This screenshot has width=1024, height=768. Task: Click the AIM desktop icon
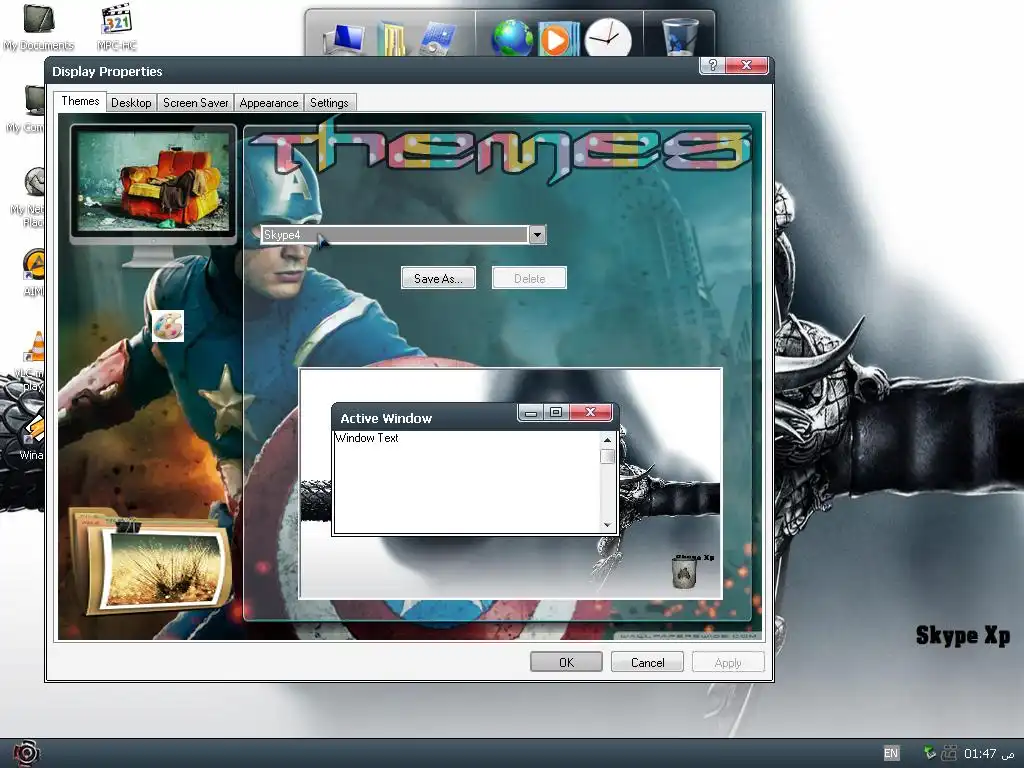pos(33,273)
